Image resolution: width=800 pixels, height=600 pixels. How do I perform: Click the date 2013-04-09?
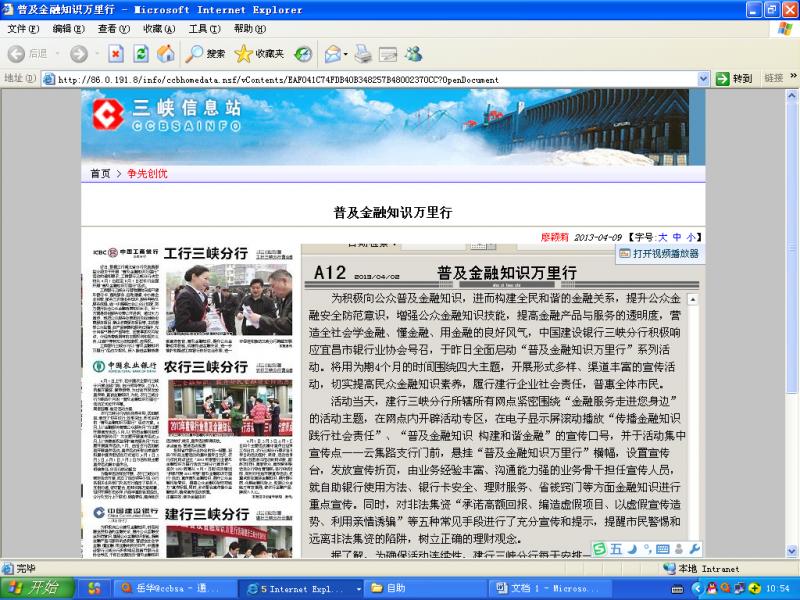pyautogui.click(x=598, y=237)
